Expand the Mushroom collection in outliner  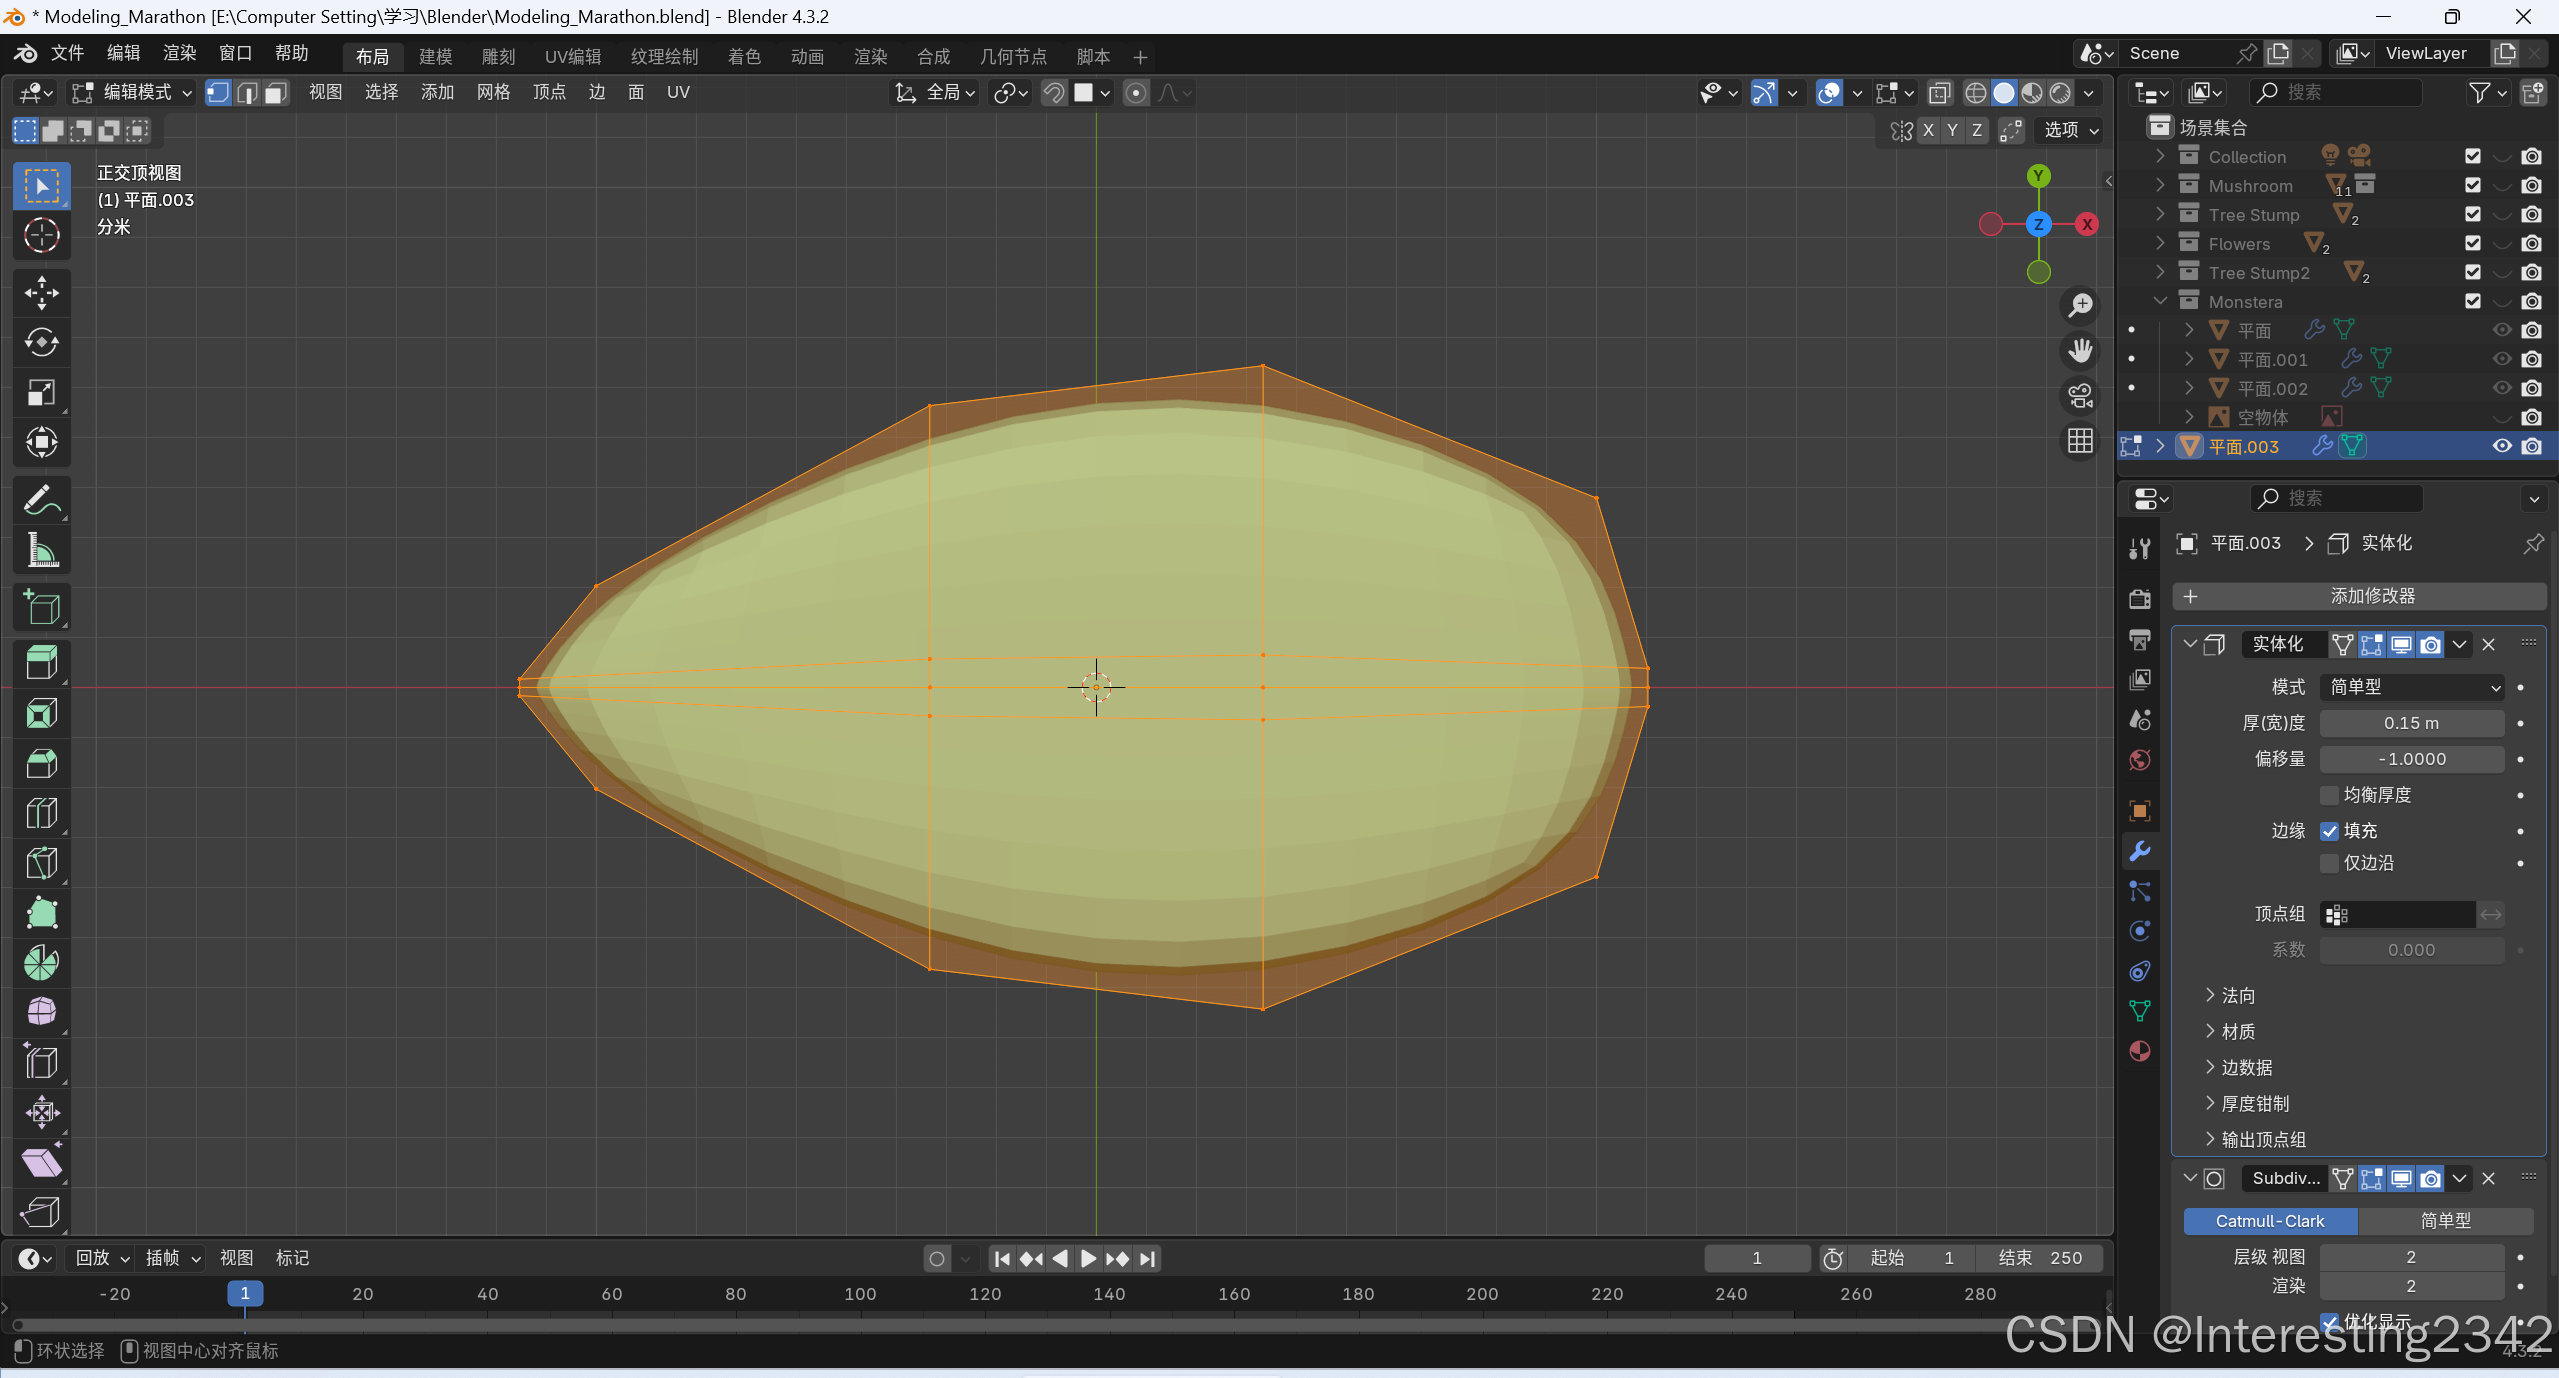(2160, 186)
